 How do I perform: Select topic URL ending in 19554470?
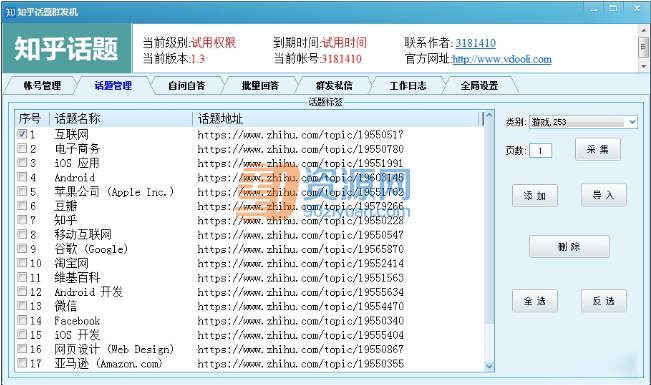click(300, 307)
